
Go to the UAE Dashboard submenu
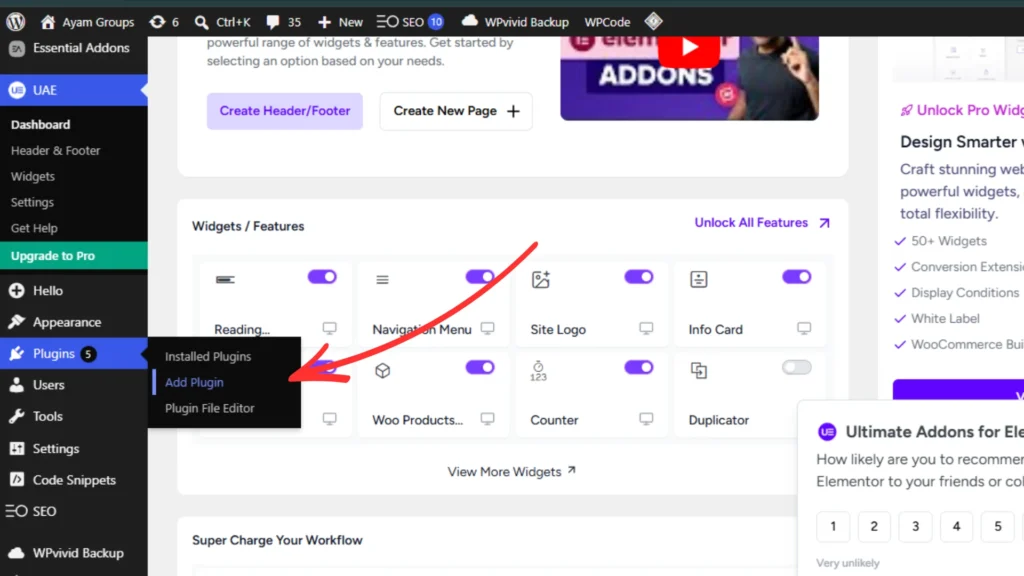pos(40,125)
